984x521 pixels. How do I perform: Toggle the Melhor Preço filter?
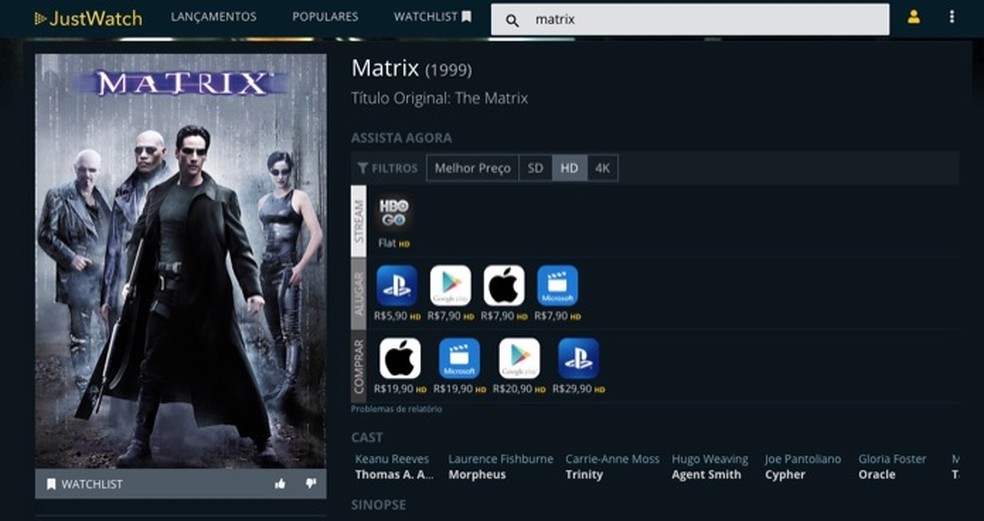click(x=473, y=168)
